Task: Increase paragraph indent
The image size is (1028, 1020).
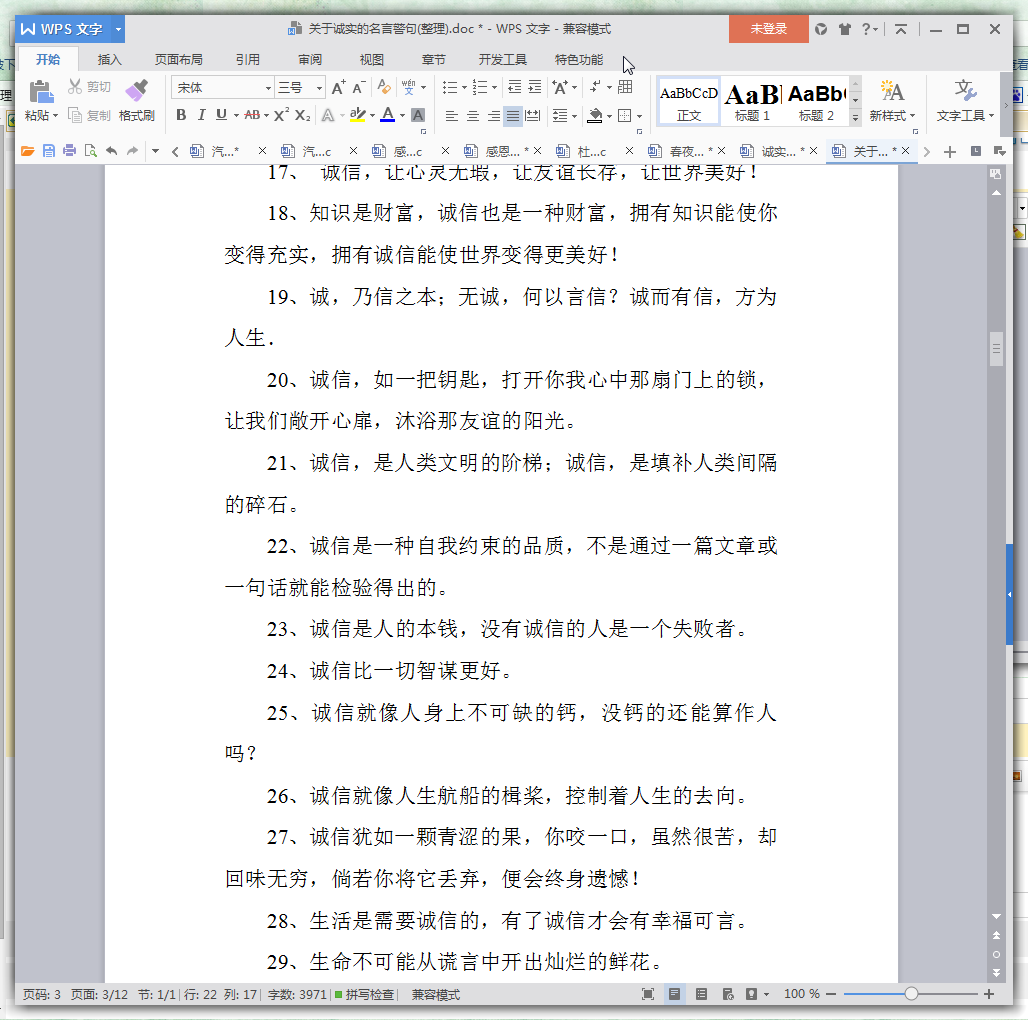Action: [x=535, y=87]
